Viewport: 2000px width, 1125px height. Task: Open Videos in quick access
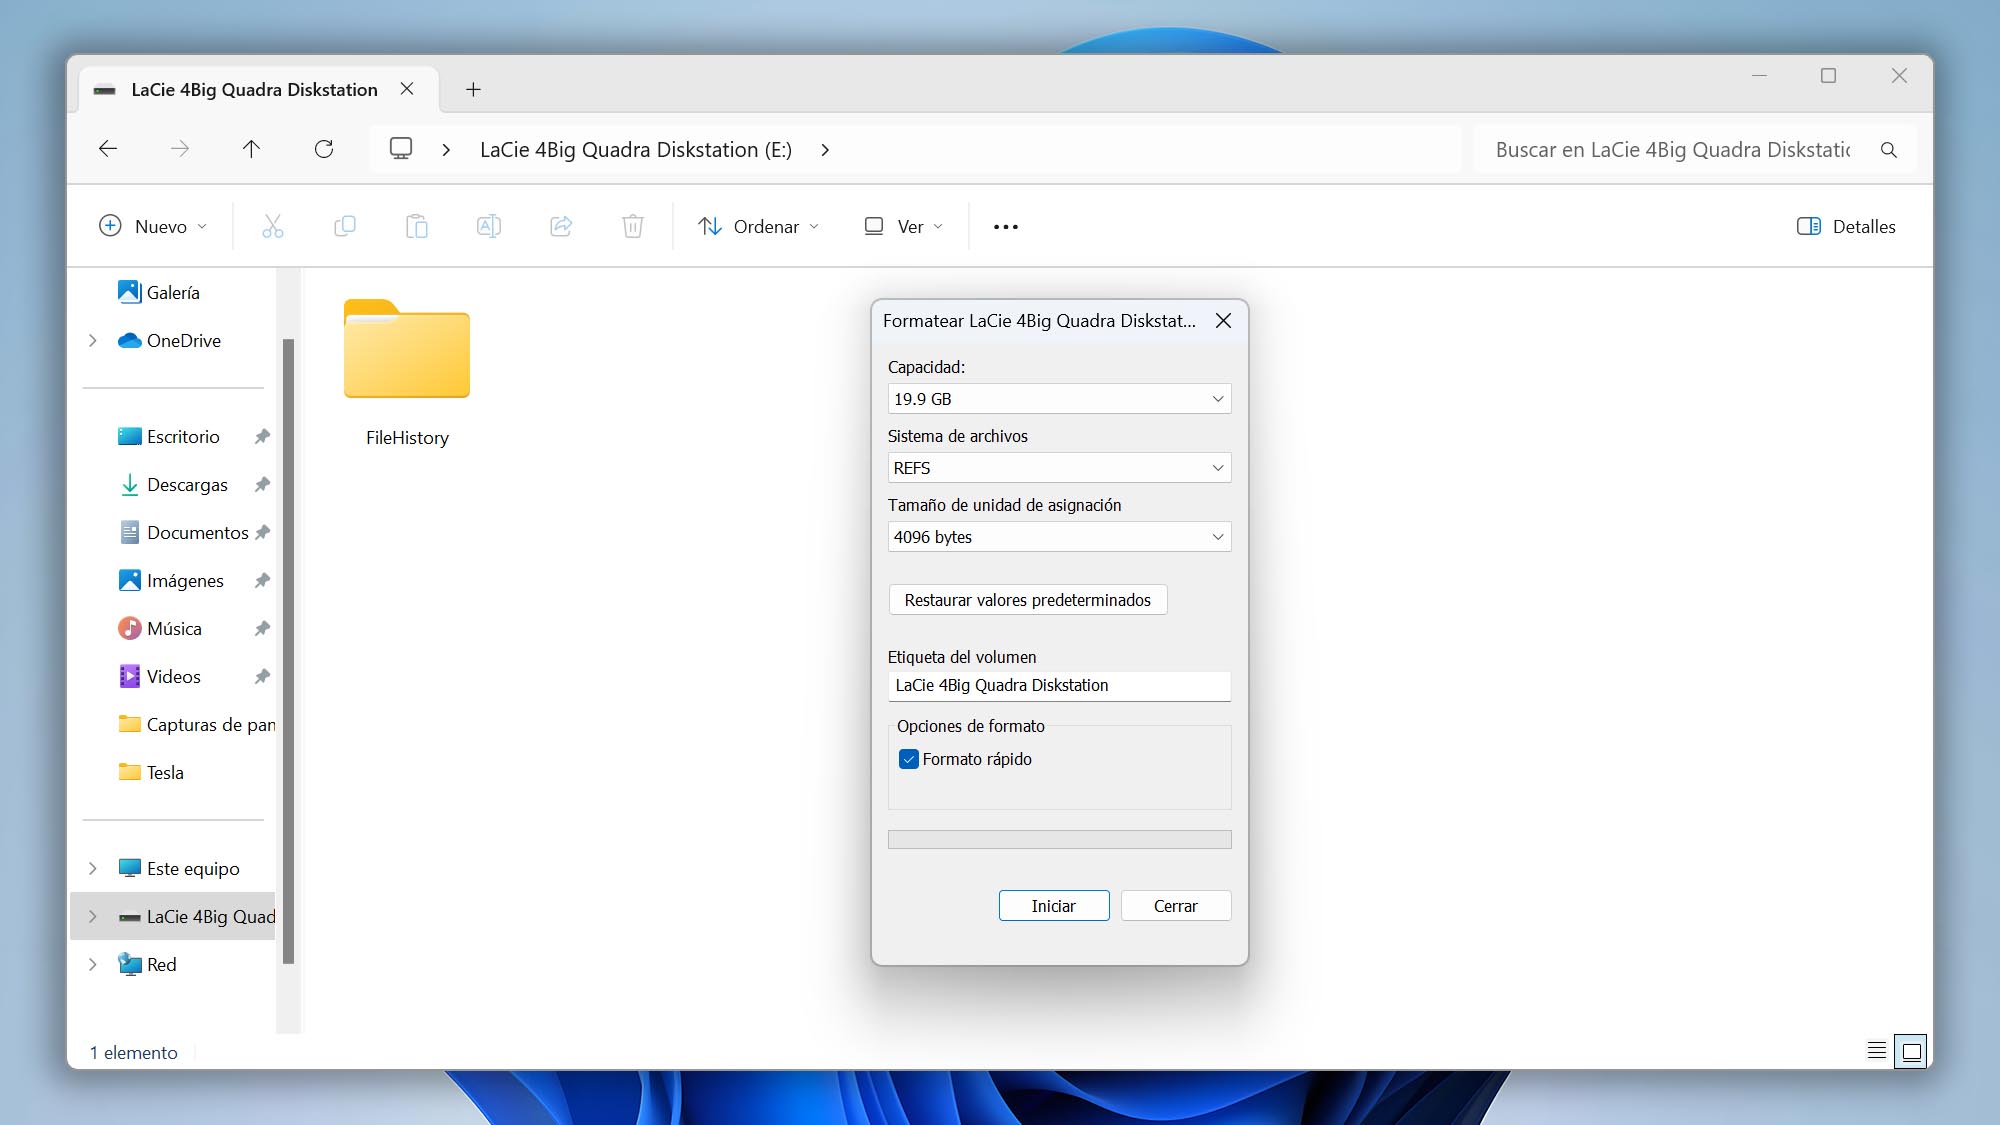[173, 677]
